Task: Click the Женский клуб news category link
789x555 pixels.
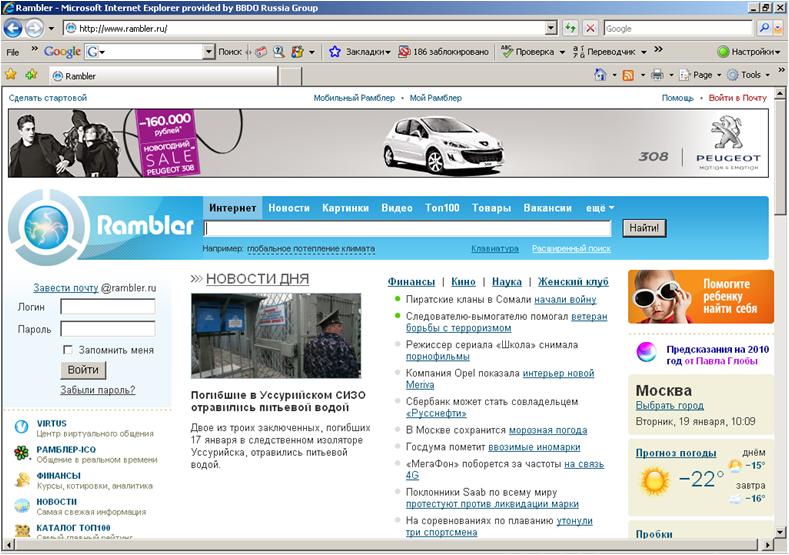Action: 573,281
